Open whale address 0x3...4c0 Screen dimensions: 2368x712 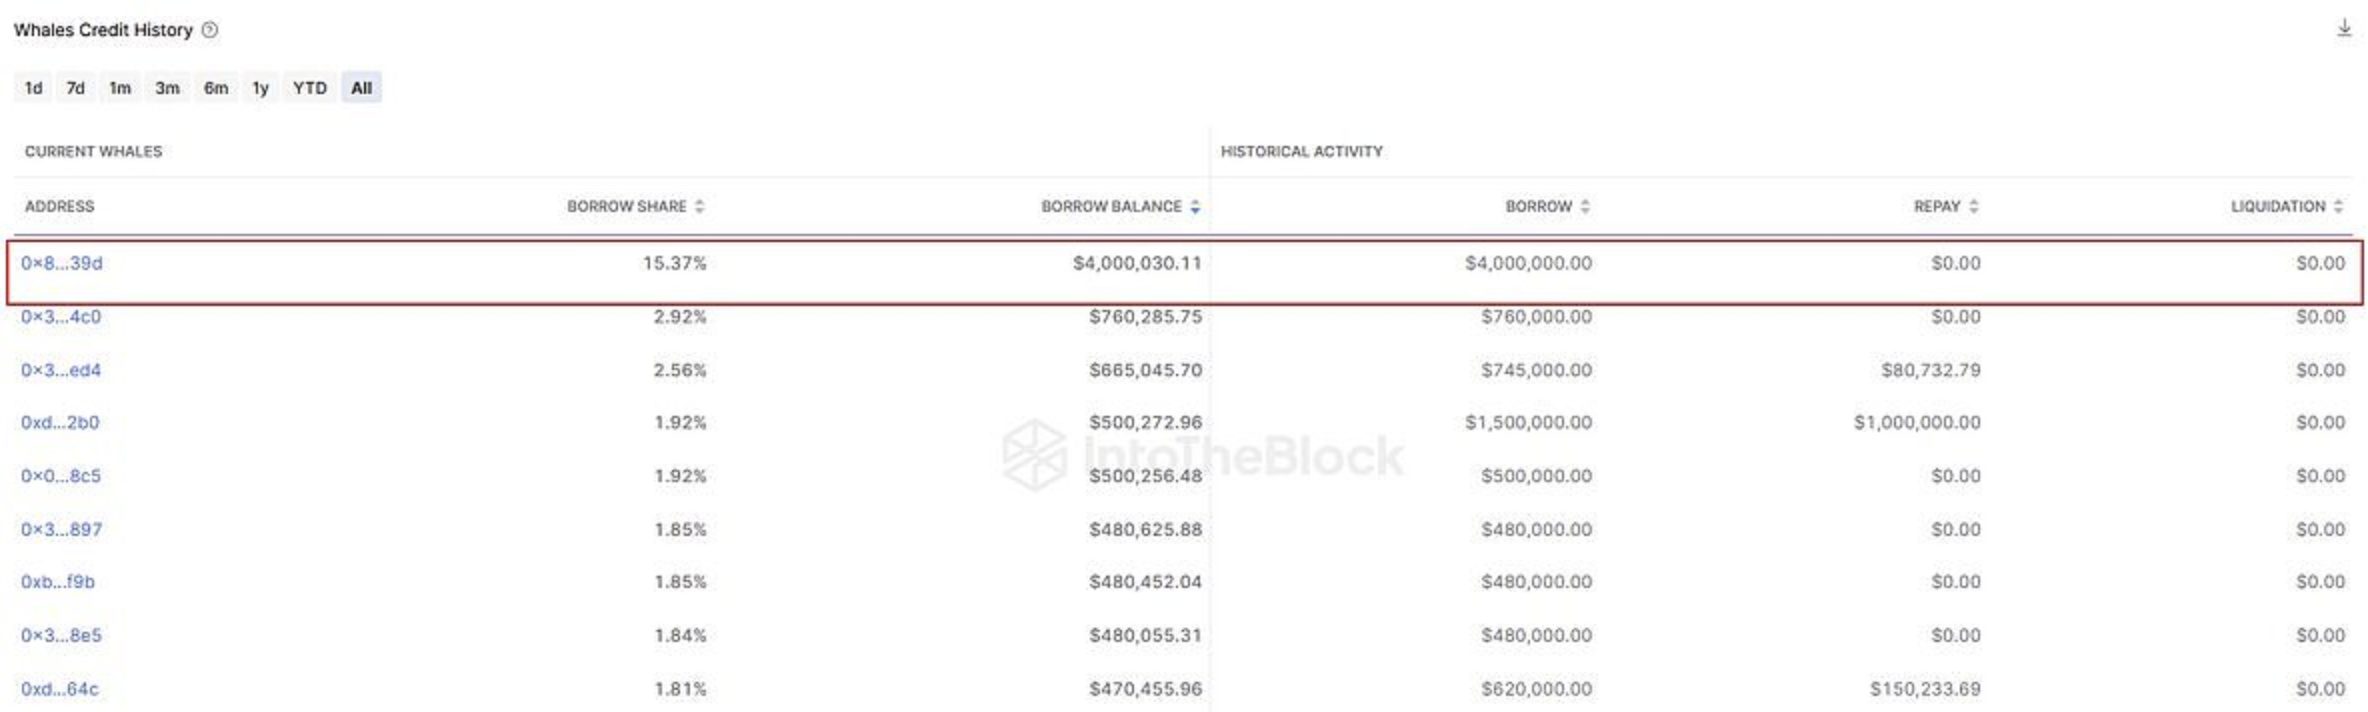tap(61, 317)
